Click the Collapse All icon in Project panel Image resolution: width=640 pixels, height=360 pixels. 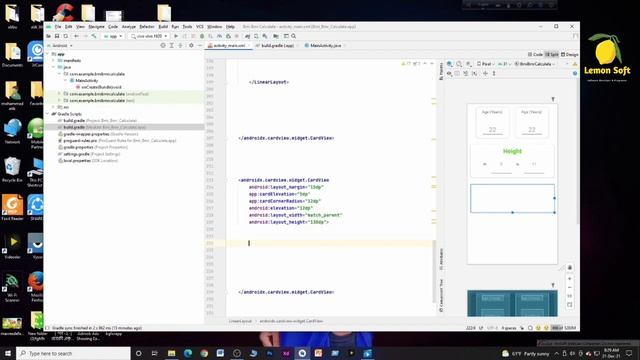180,46
